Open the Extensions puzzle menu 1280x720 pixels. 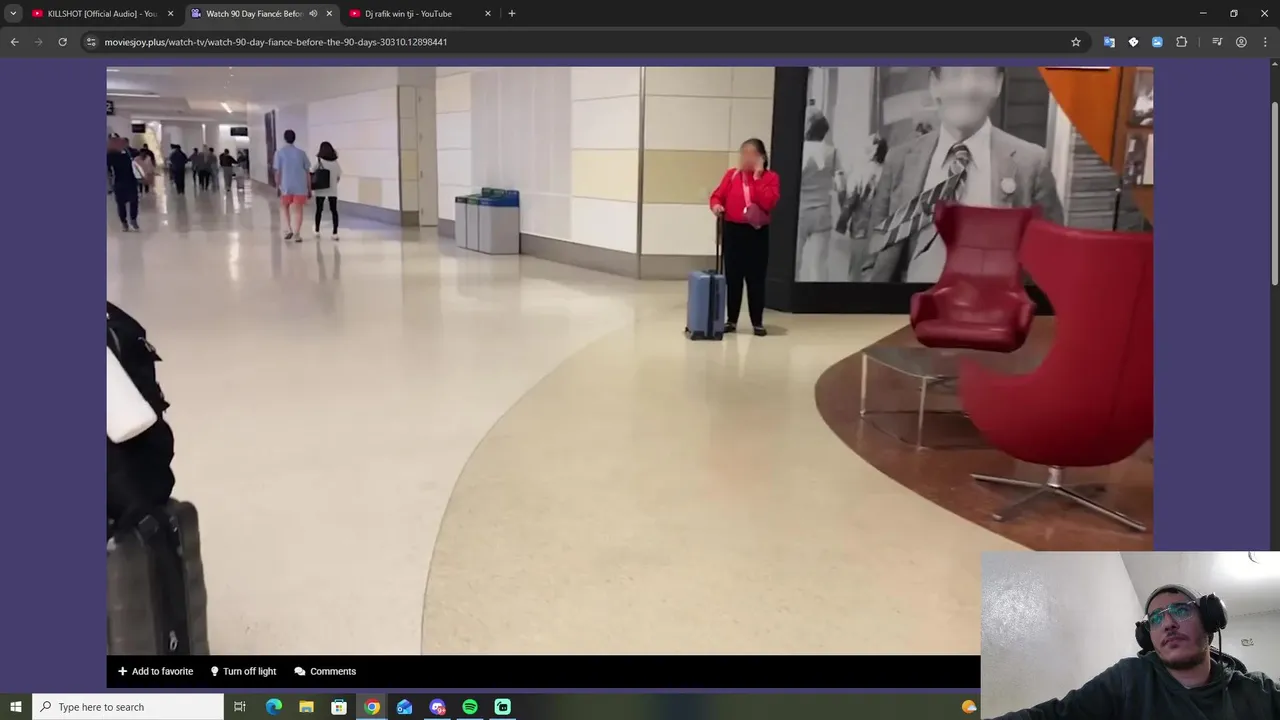1182,42
